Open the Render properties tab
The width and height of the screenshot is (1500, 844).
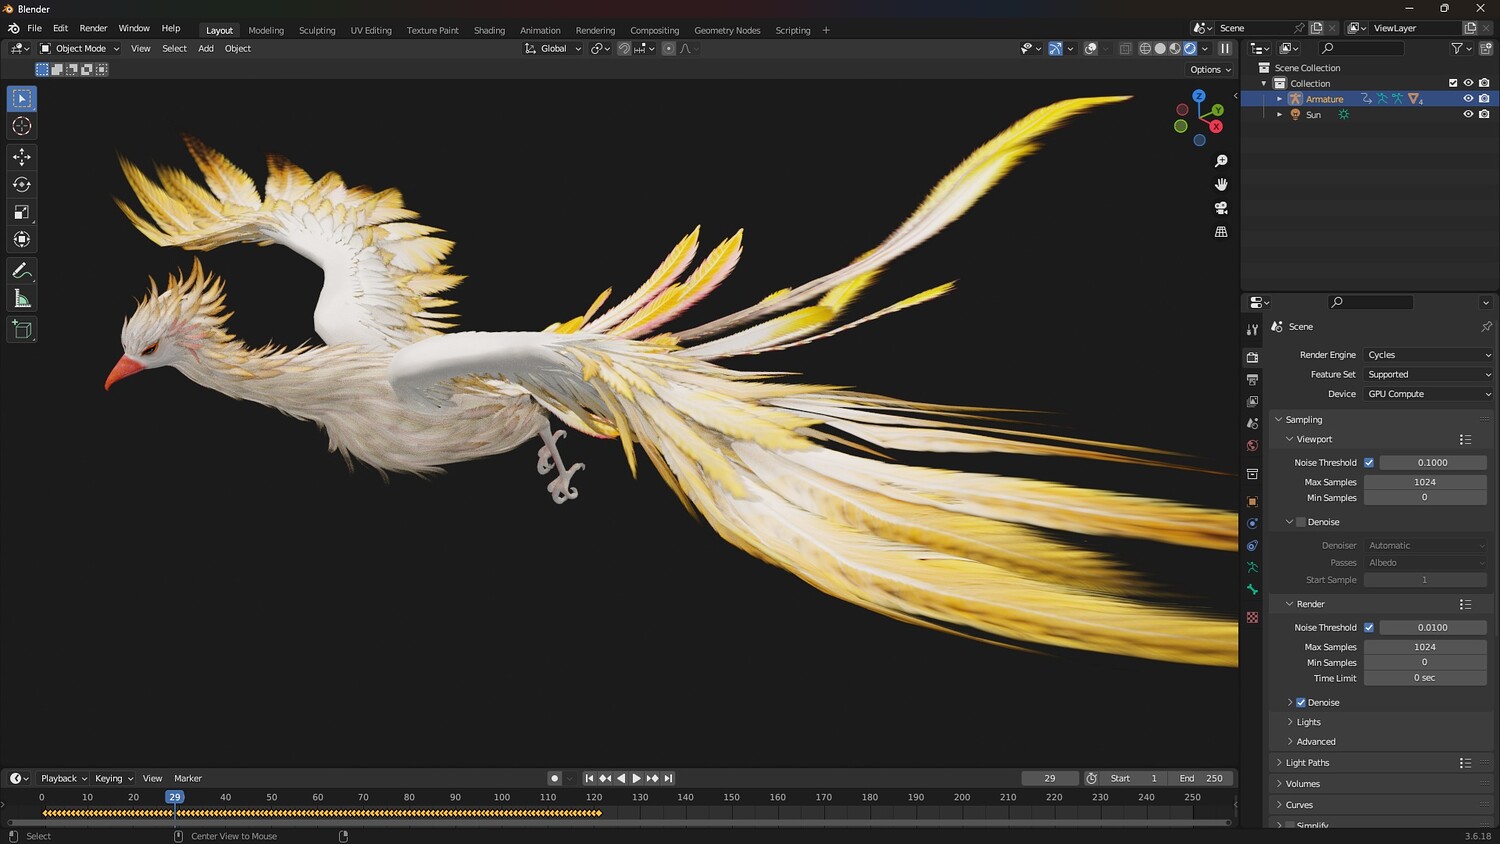tap(1252, 357)
